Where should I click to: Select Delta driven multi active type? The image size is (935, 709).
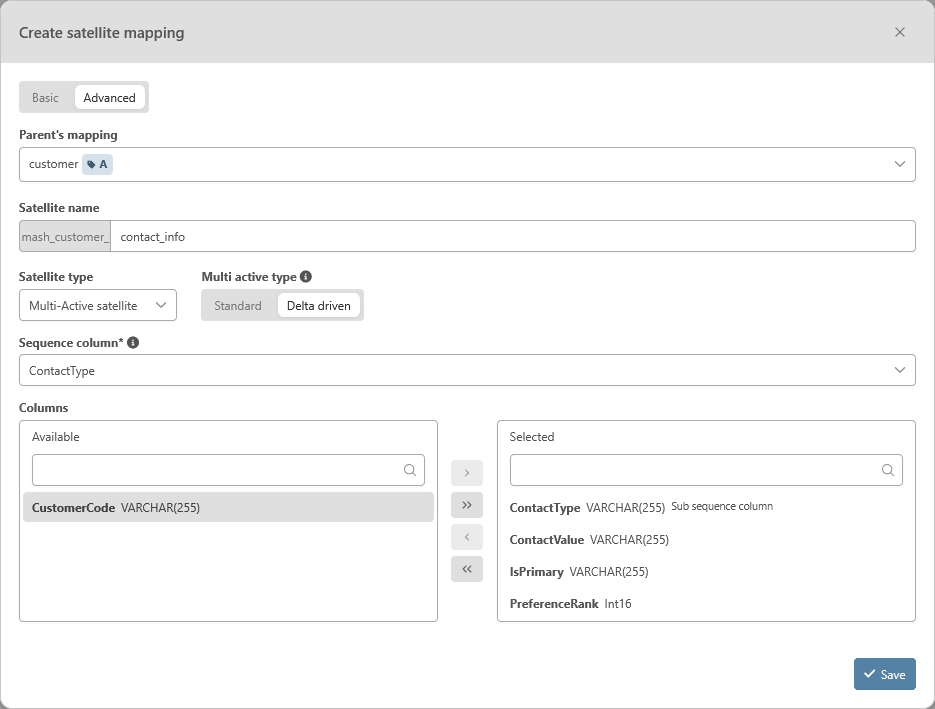click(319, 306)
